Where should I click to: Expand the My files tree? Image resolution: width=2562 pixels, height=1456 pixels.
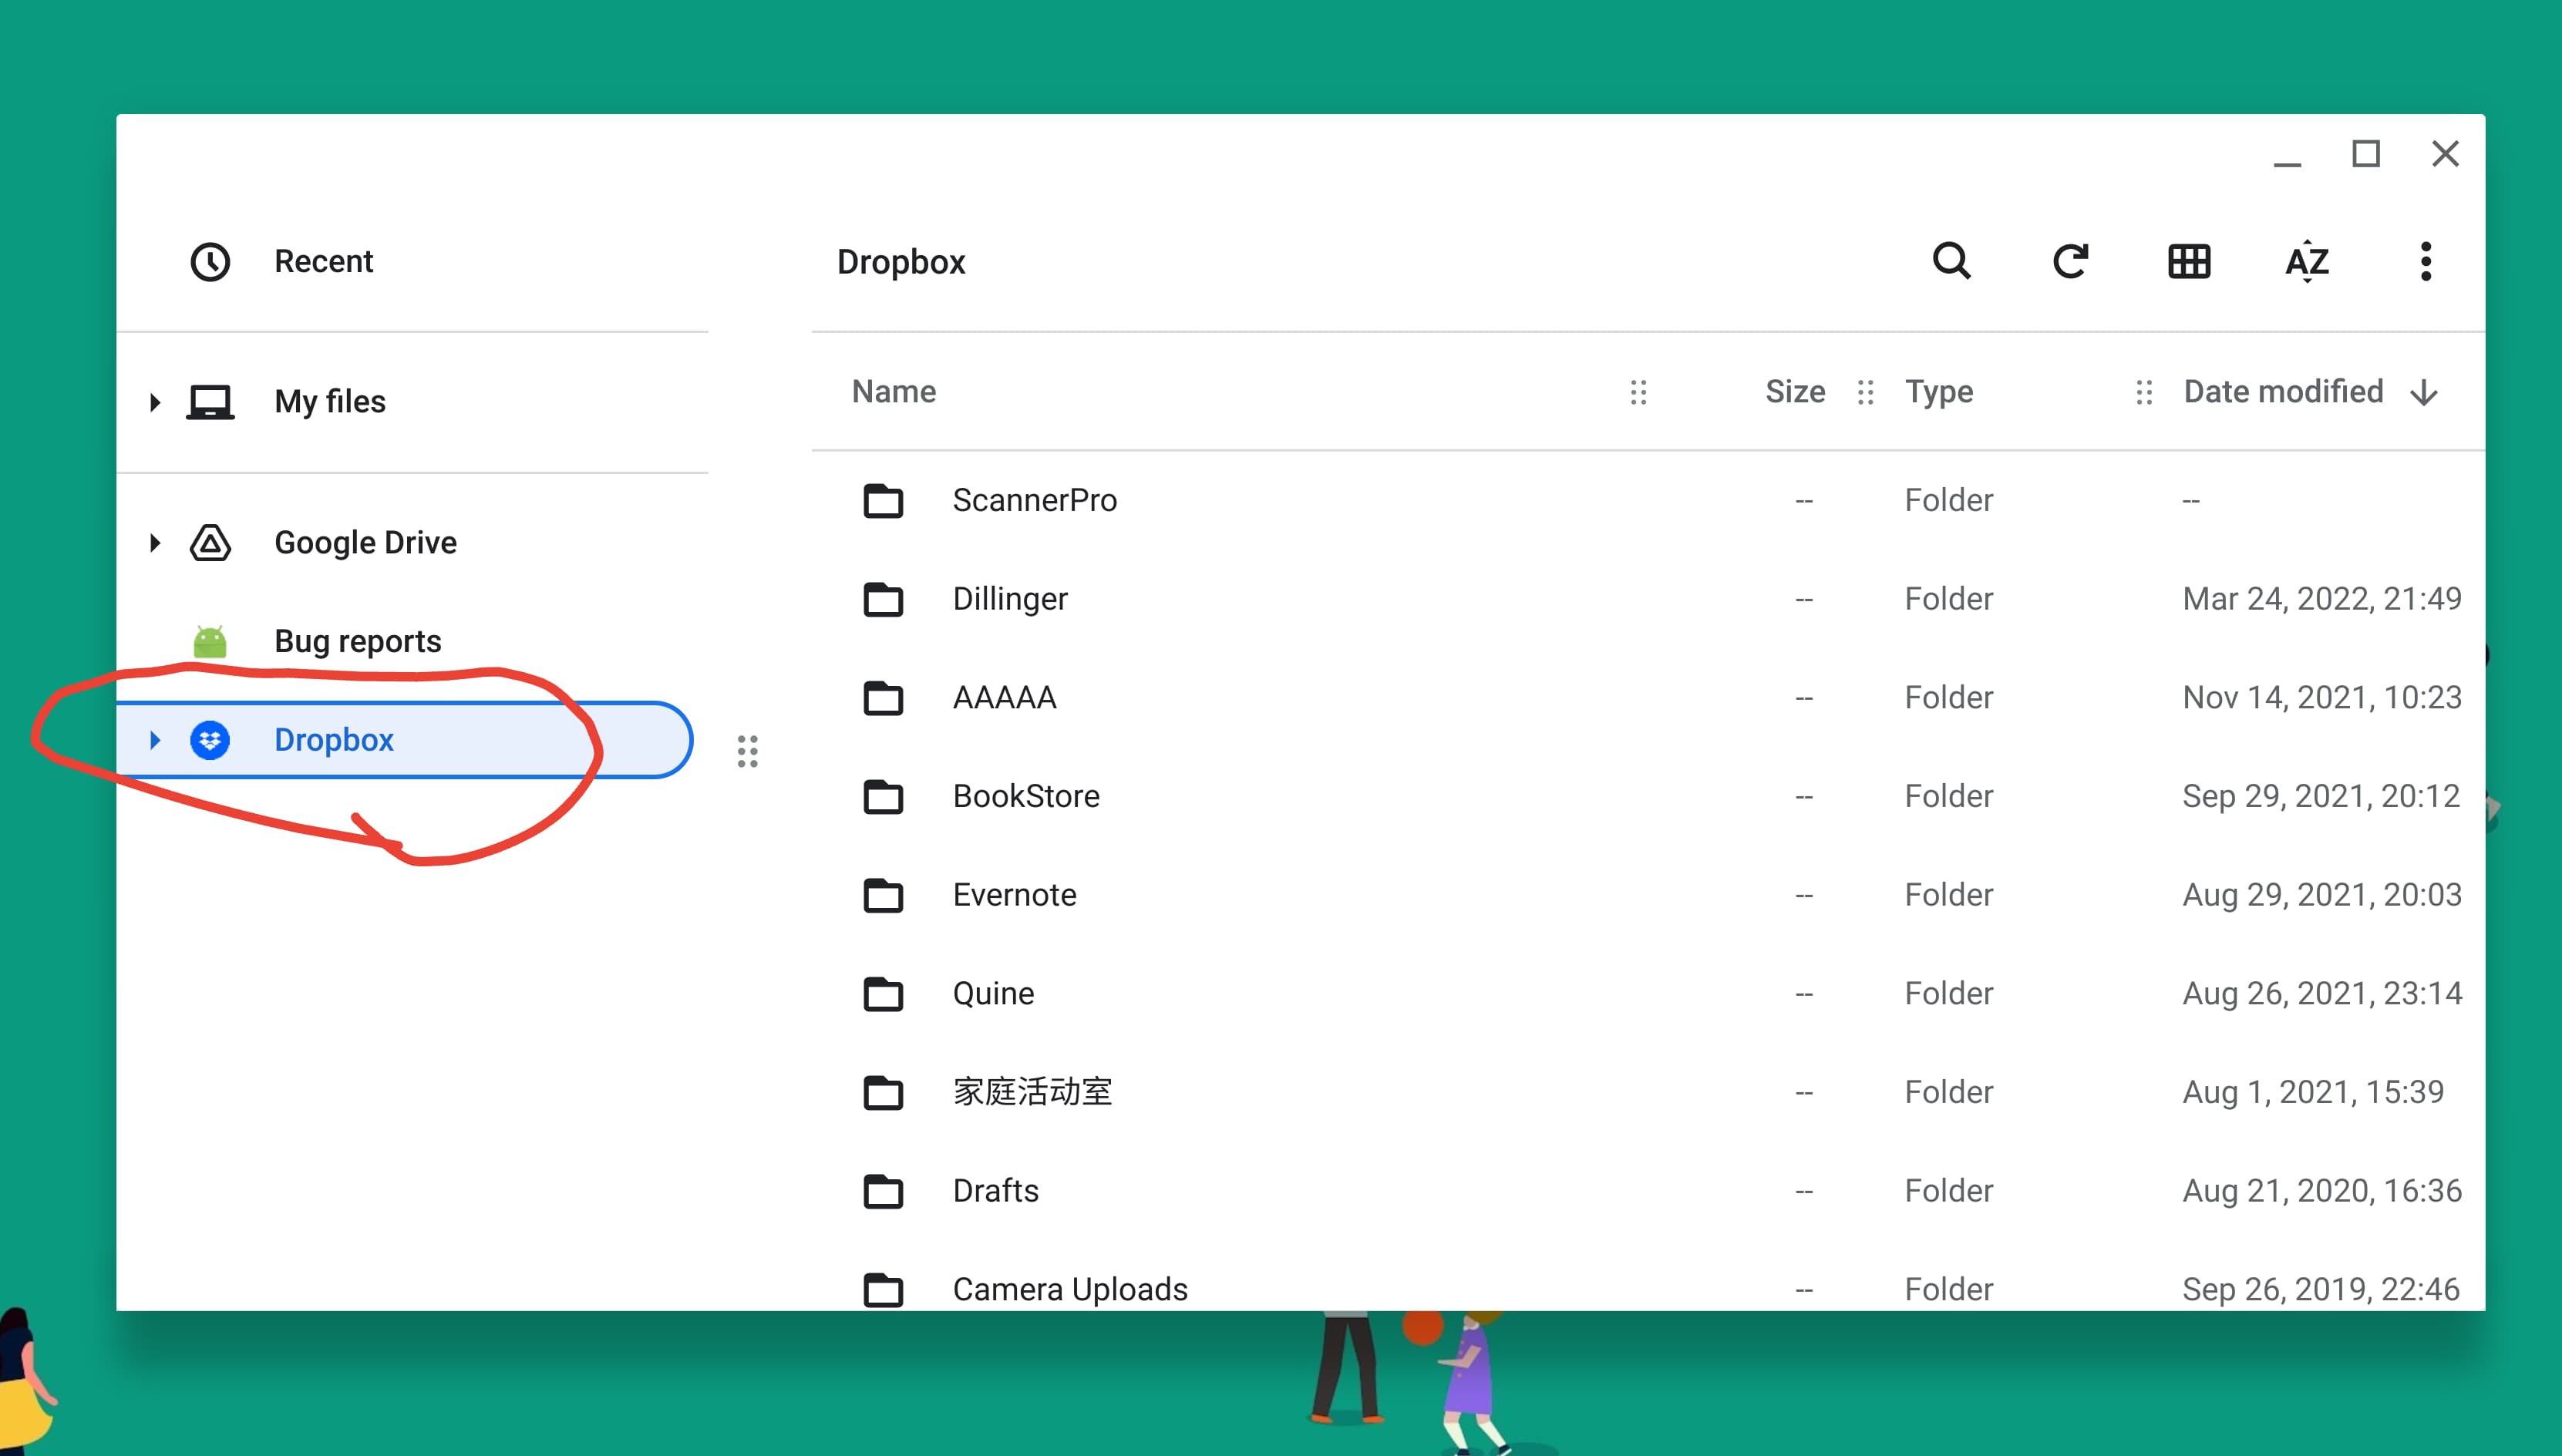(x=155, y=402)
